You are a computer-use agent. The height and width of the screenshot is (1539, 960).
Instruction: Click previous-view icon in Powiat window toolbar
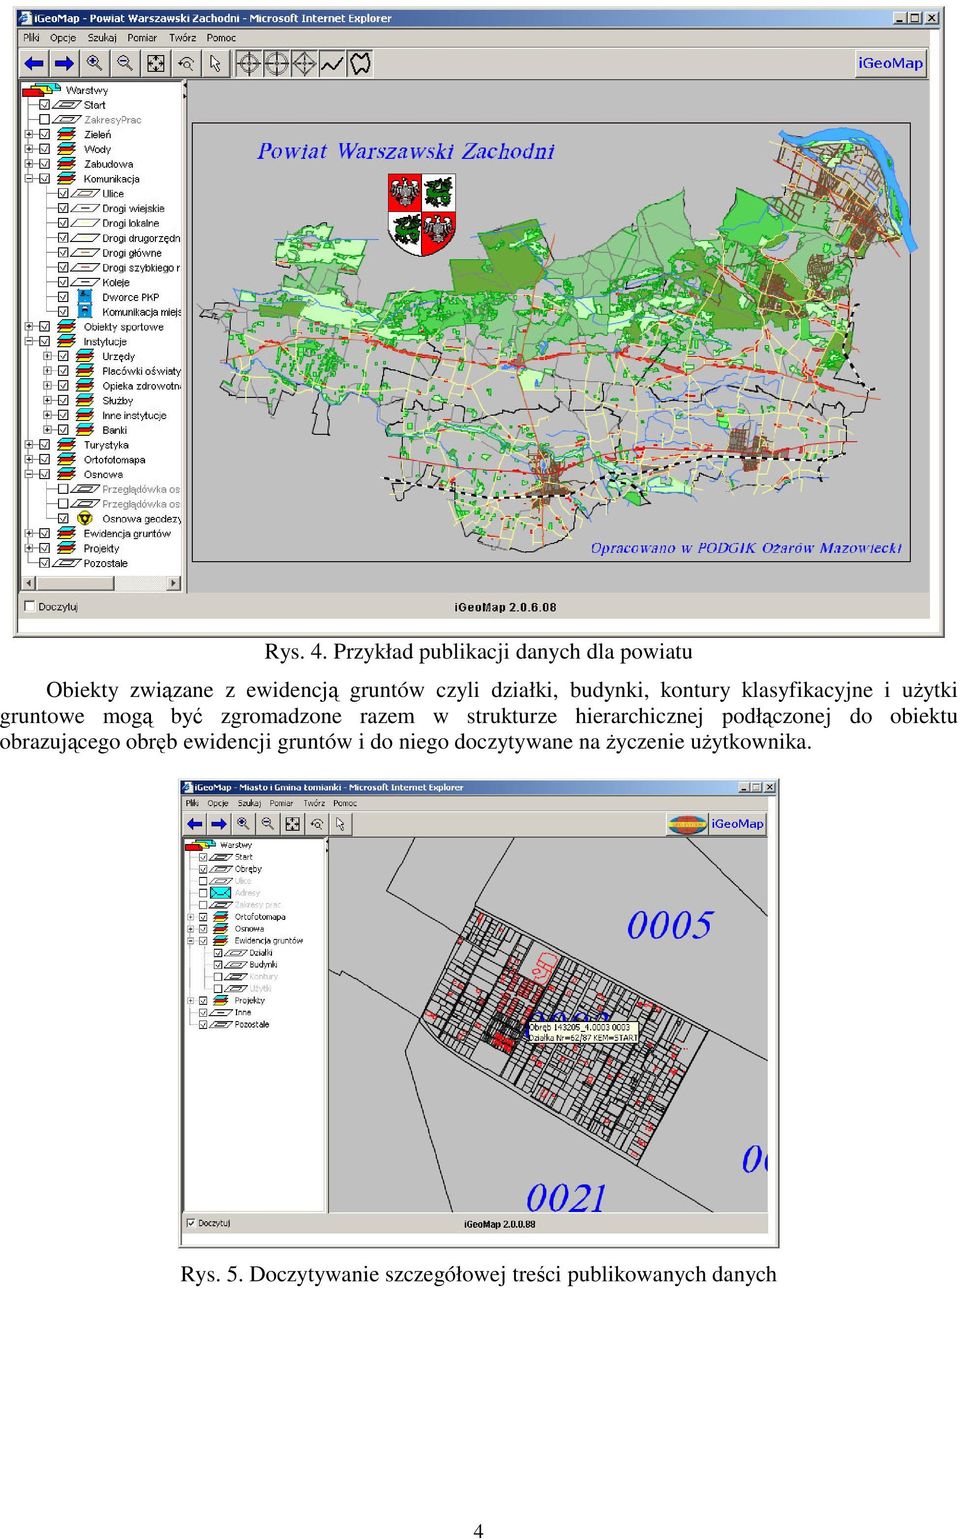coord(186,63)
